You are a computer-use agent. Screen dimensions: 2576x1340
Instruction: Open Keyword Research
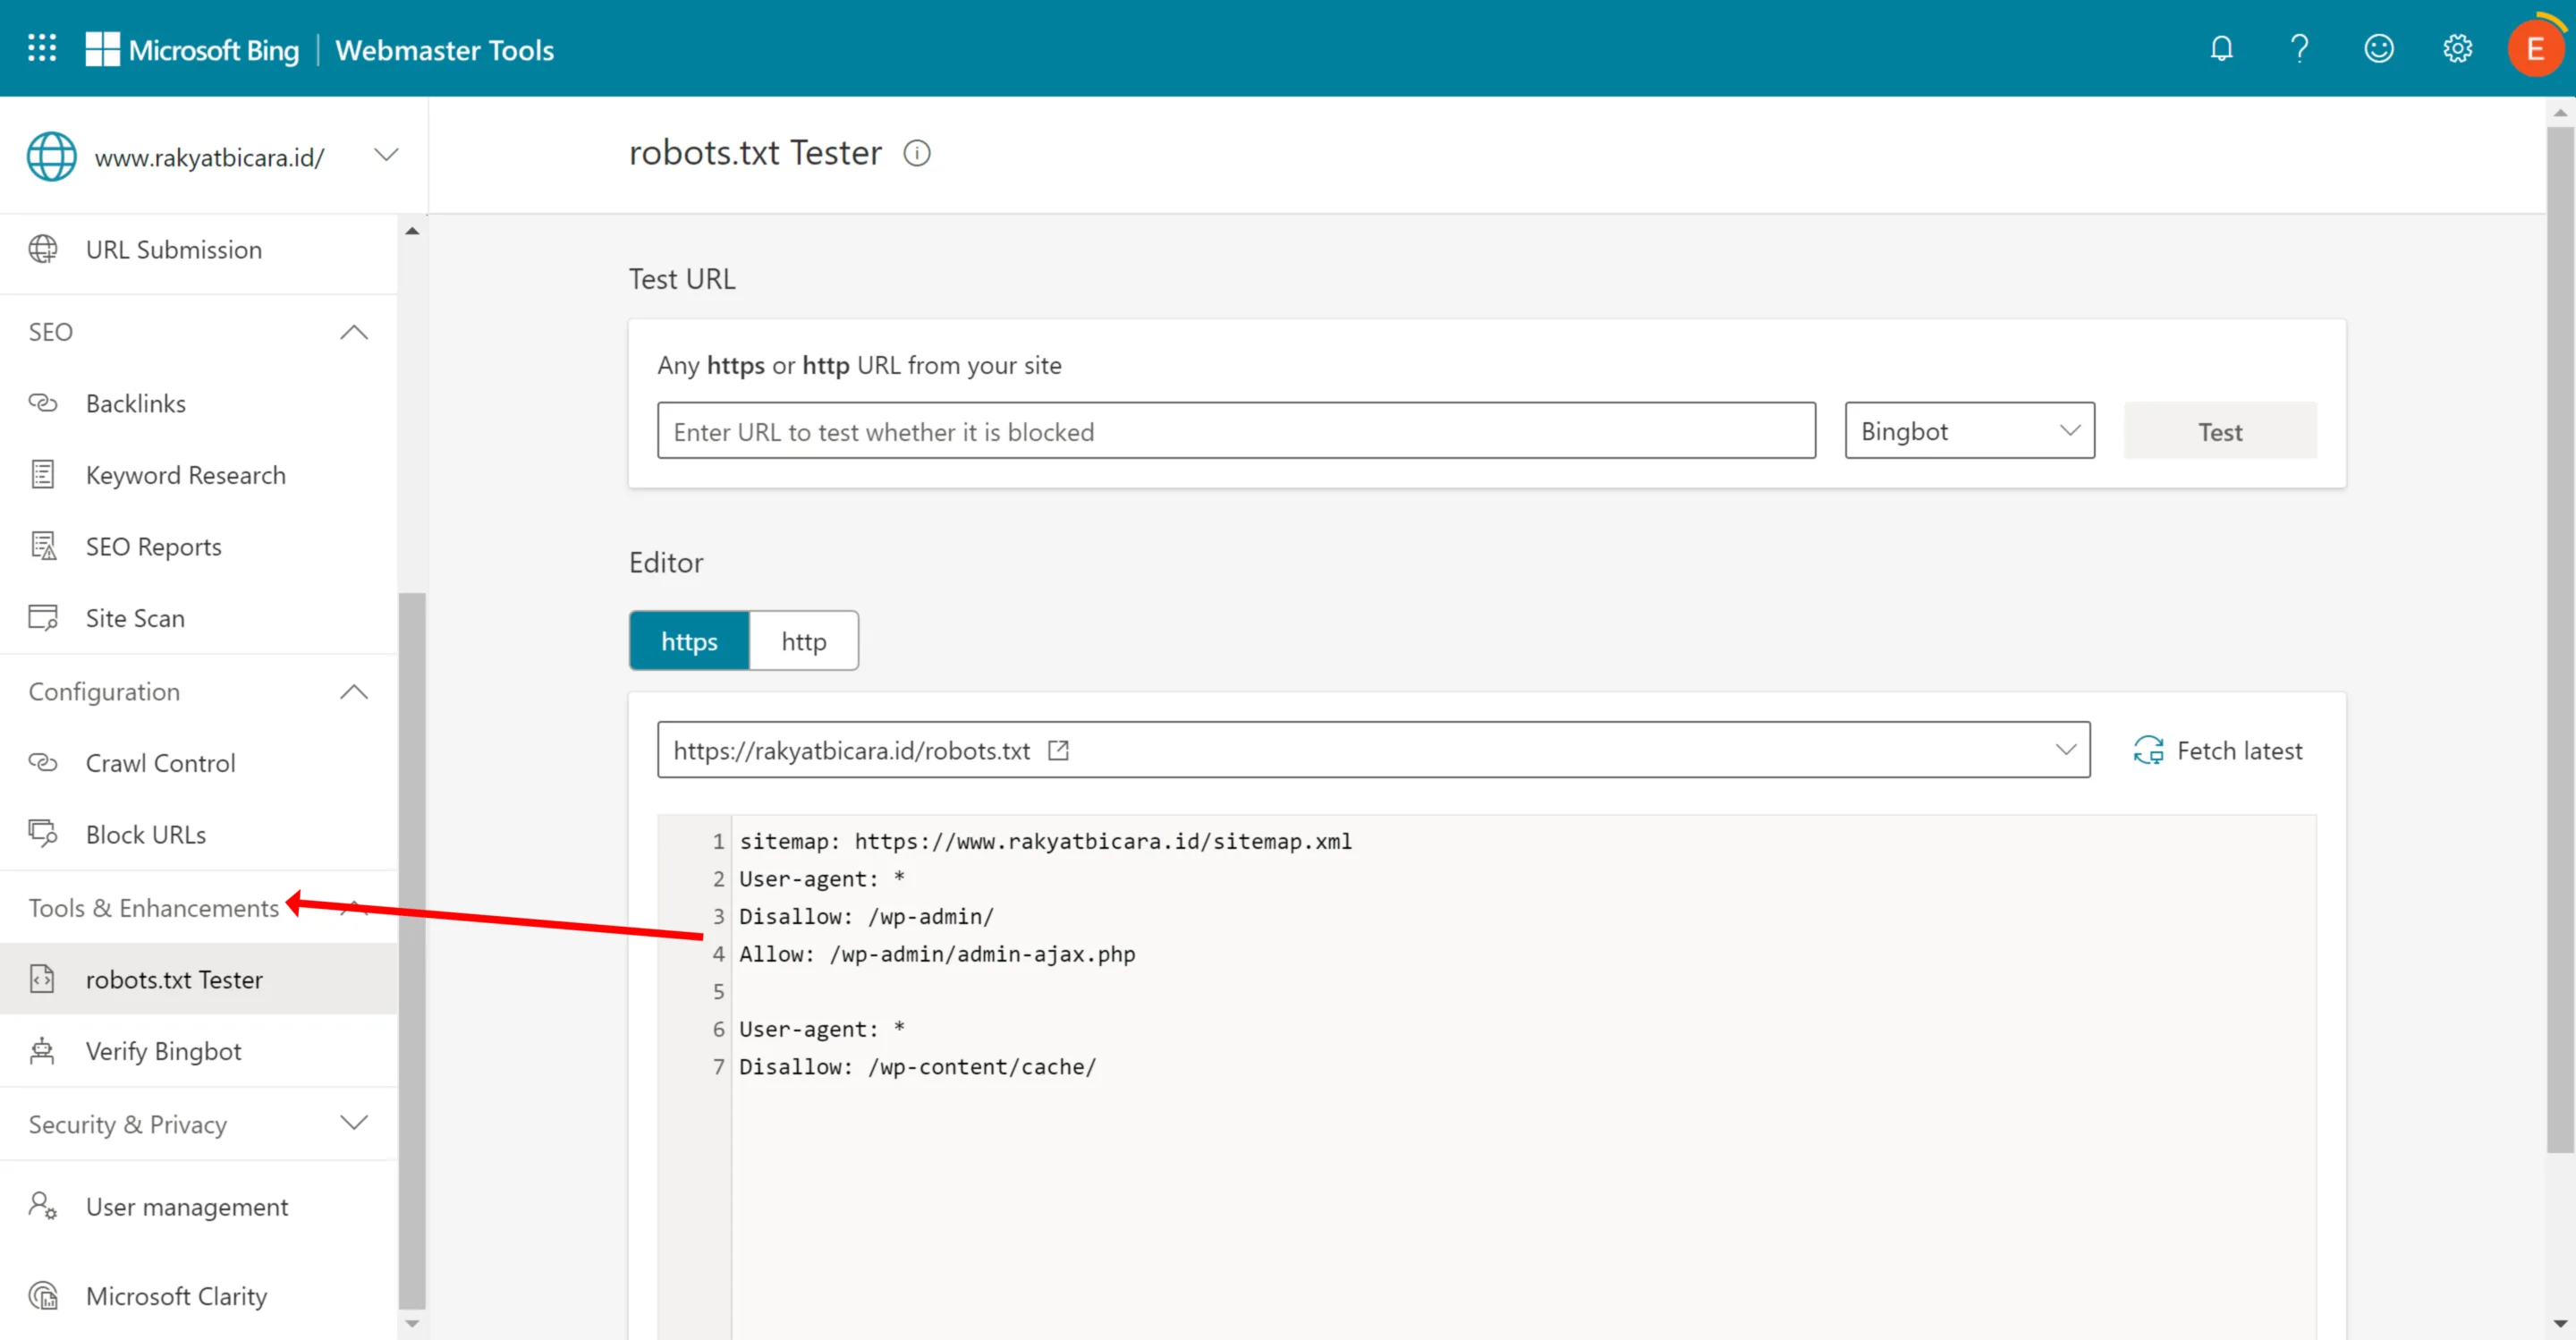[186, 474]
